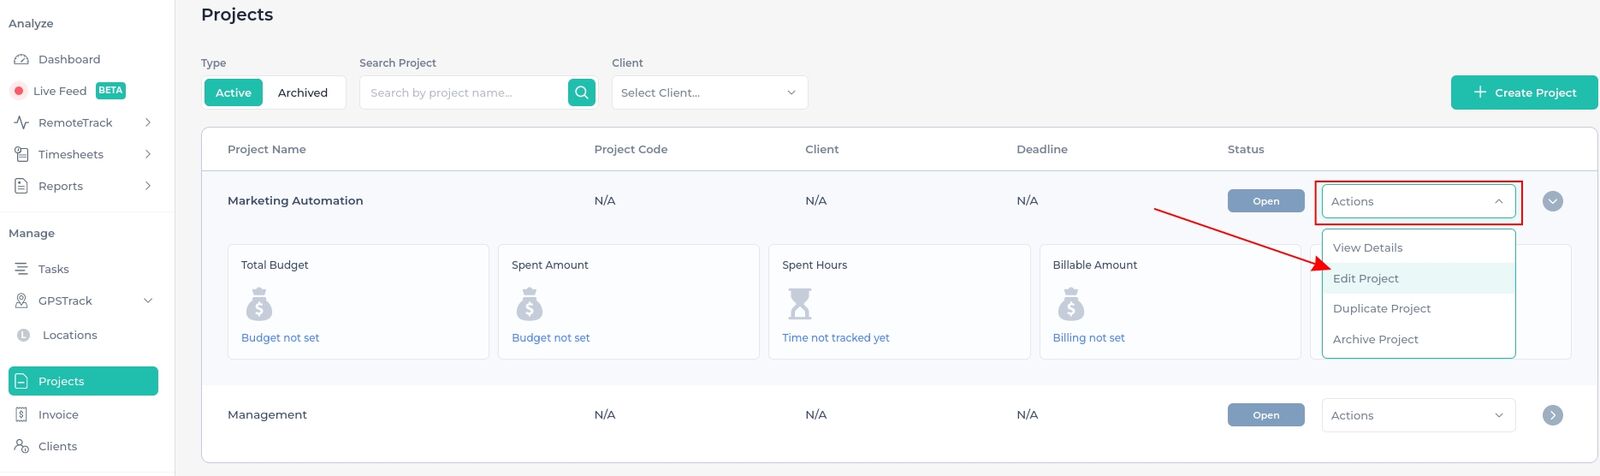
Task: Click Budget not set under Spent Amount
Action: (x=551, y=338)
